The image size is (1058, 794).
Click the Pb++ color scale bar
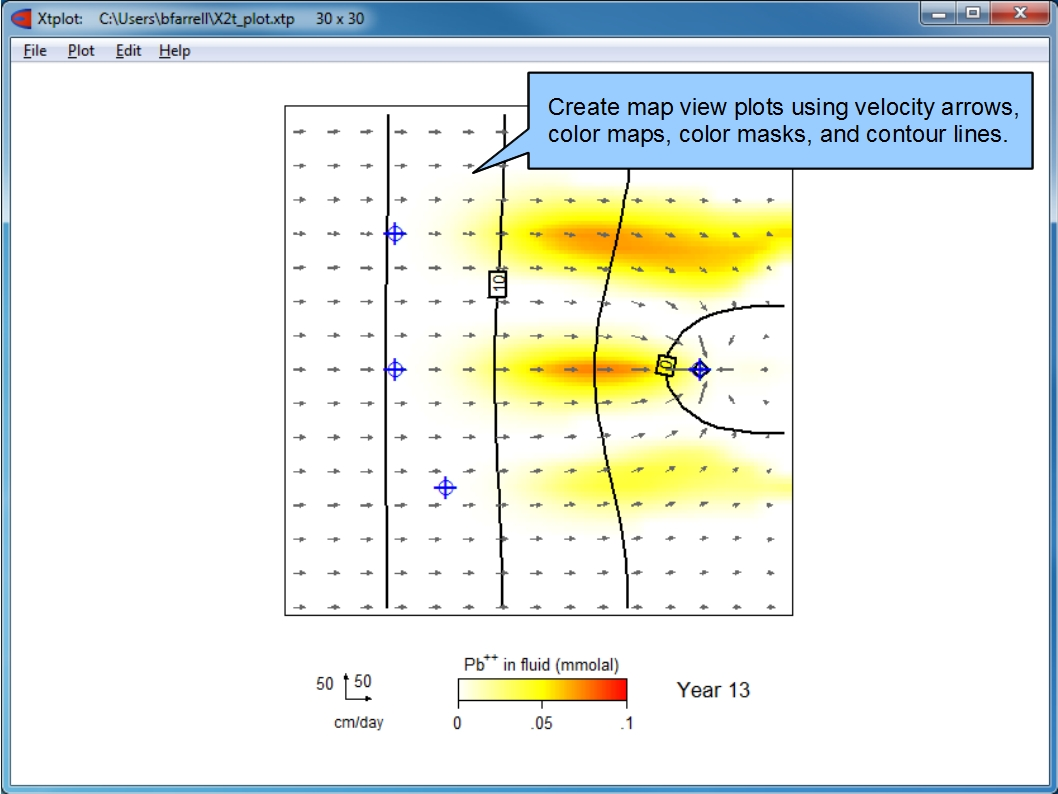point(542,690)
